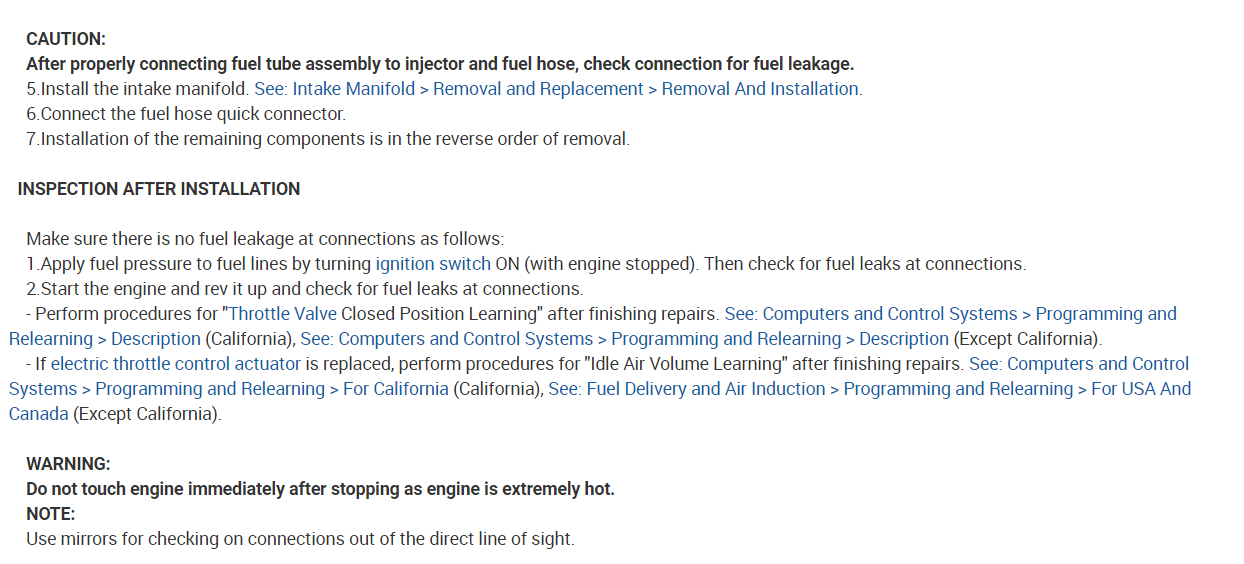Open the "Throttle Valve" link
Viewport: 1244px width, 564px height.
coord(283,314)
